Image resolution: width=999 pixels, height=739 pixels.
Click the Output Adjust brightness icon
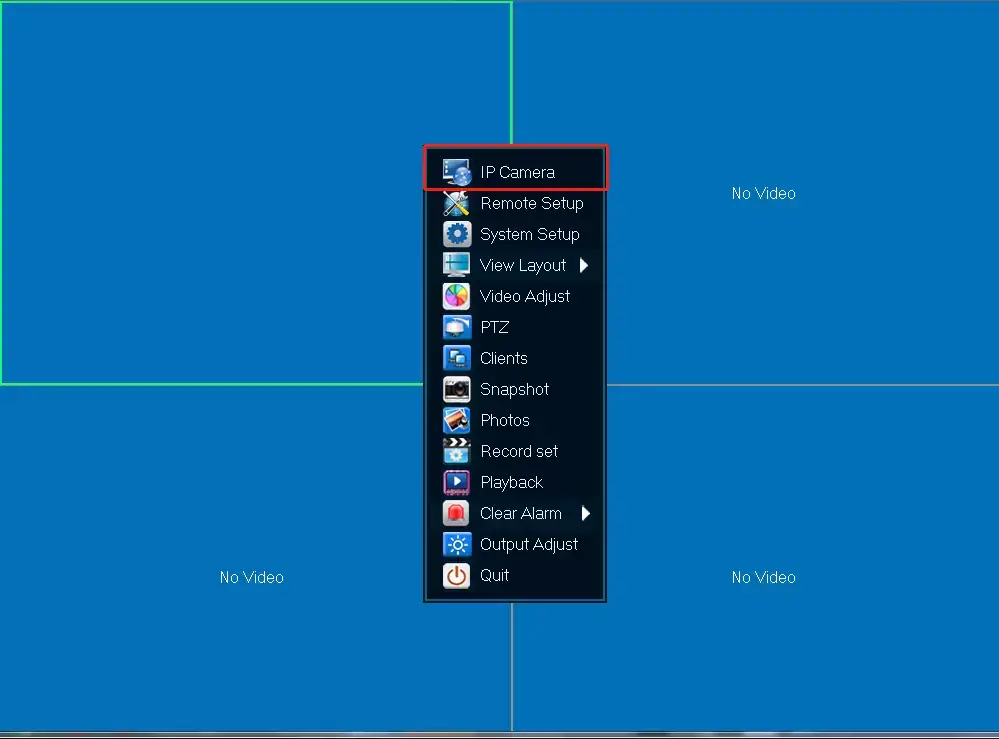point(457,544)
